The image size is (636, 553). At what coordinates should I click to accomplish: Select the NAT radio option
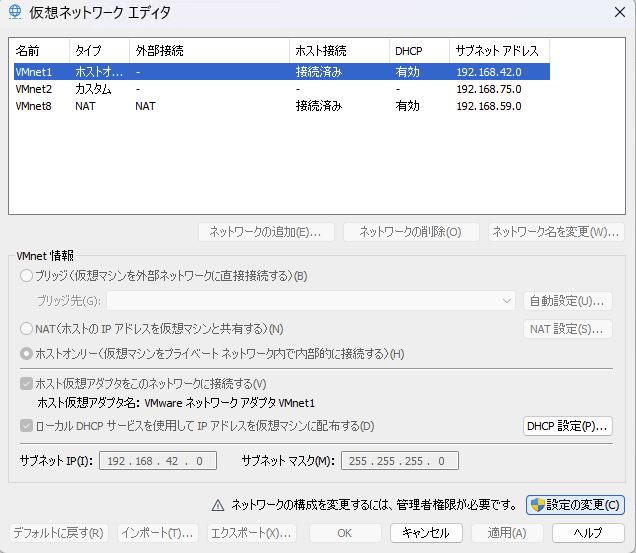tap(26, 329)
